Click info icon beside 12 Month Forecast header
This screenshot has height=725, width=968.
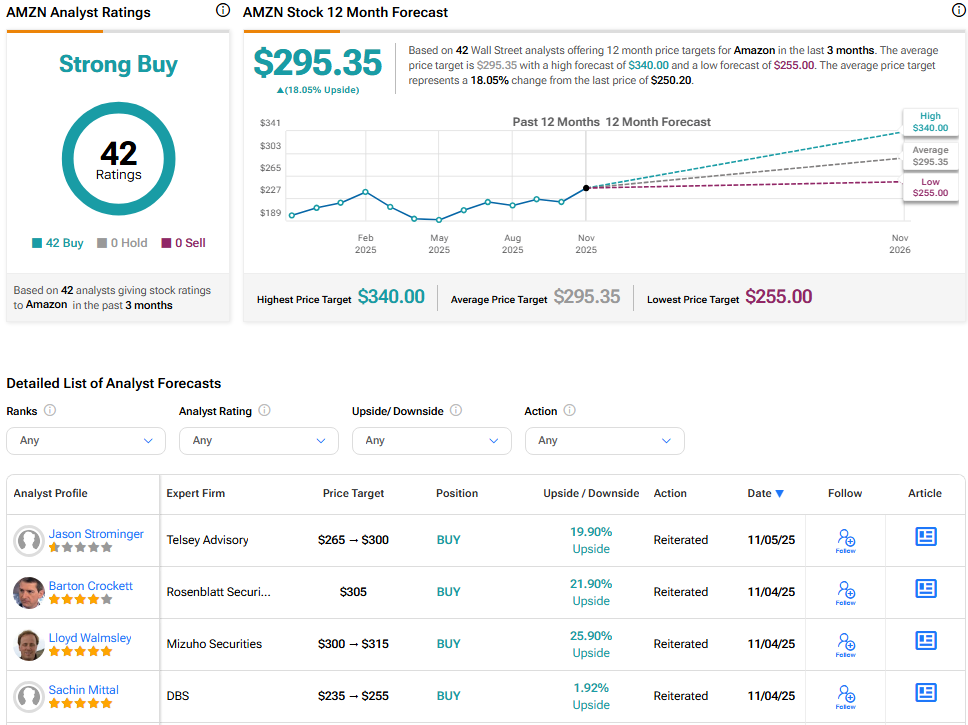coord(958,11)
